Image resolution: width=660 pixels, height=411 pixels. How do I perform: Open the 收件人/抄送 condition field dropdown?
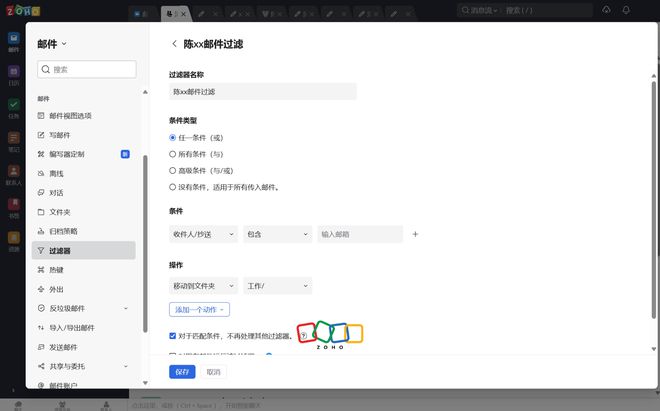203,234
